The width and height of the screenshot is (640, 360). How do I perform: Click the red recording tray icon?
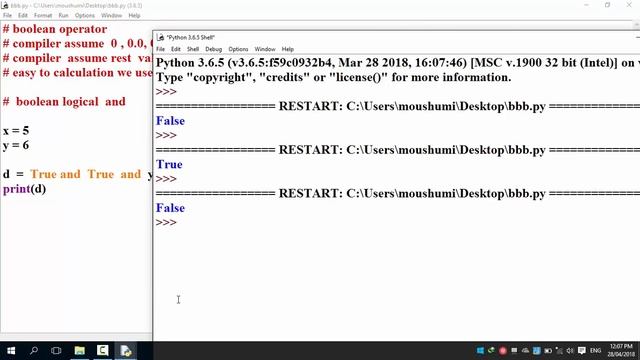point(502,351)
